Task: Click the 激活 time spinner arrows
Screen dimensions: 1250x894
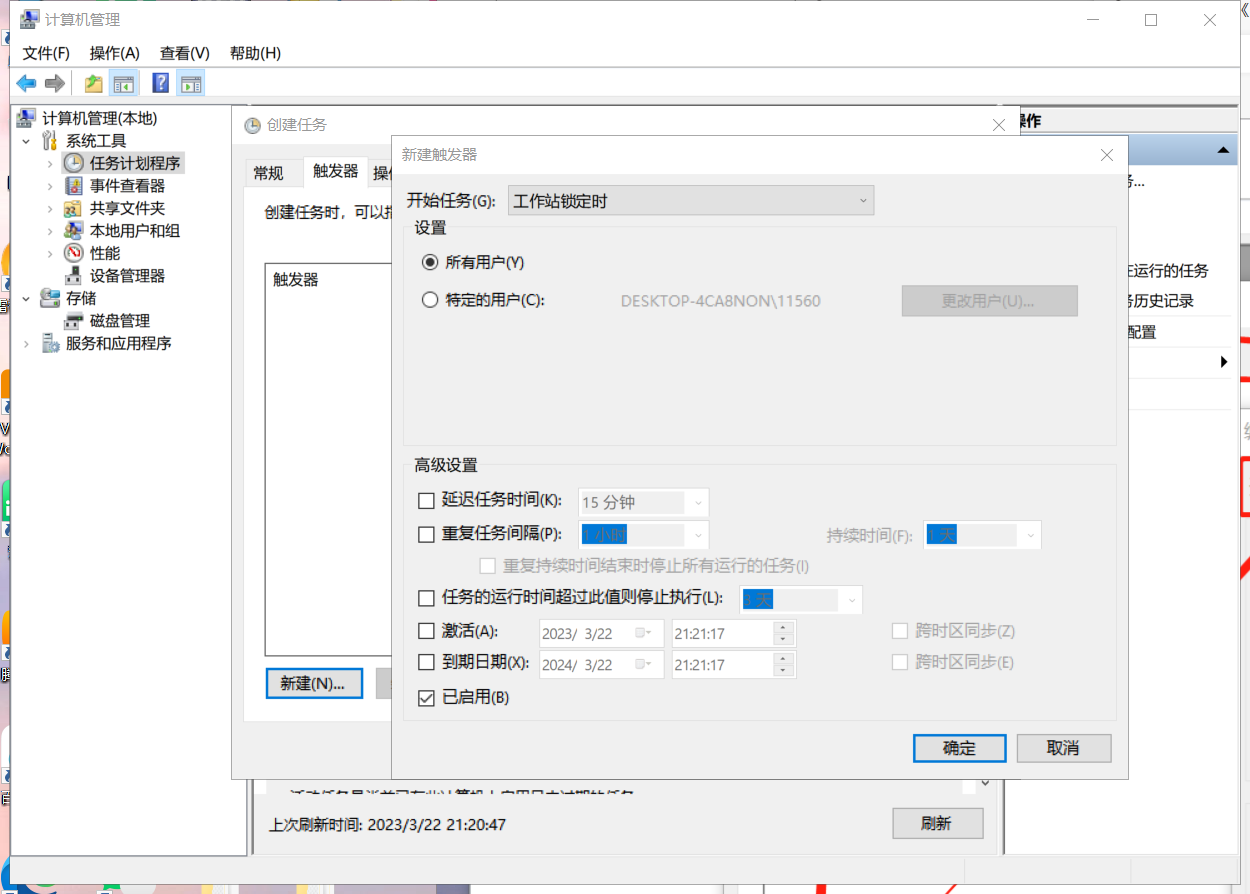Action: [784, 634]
